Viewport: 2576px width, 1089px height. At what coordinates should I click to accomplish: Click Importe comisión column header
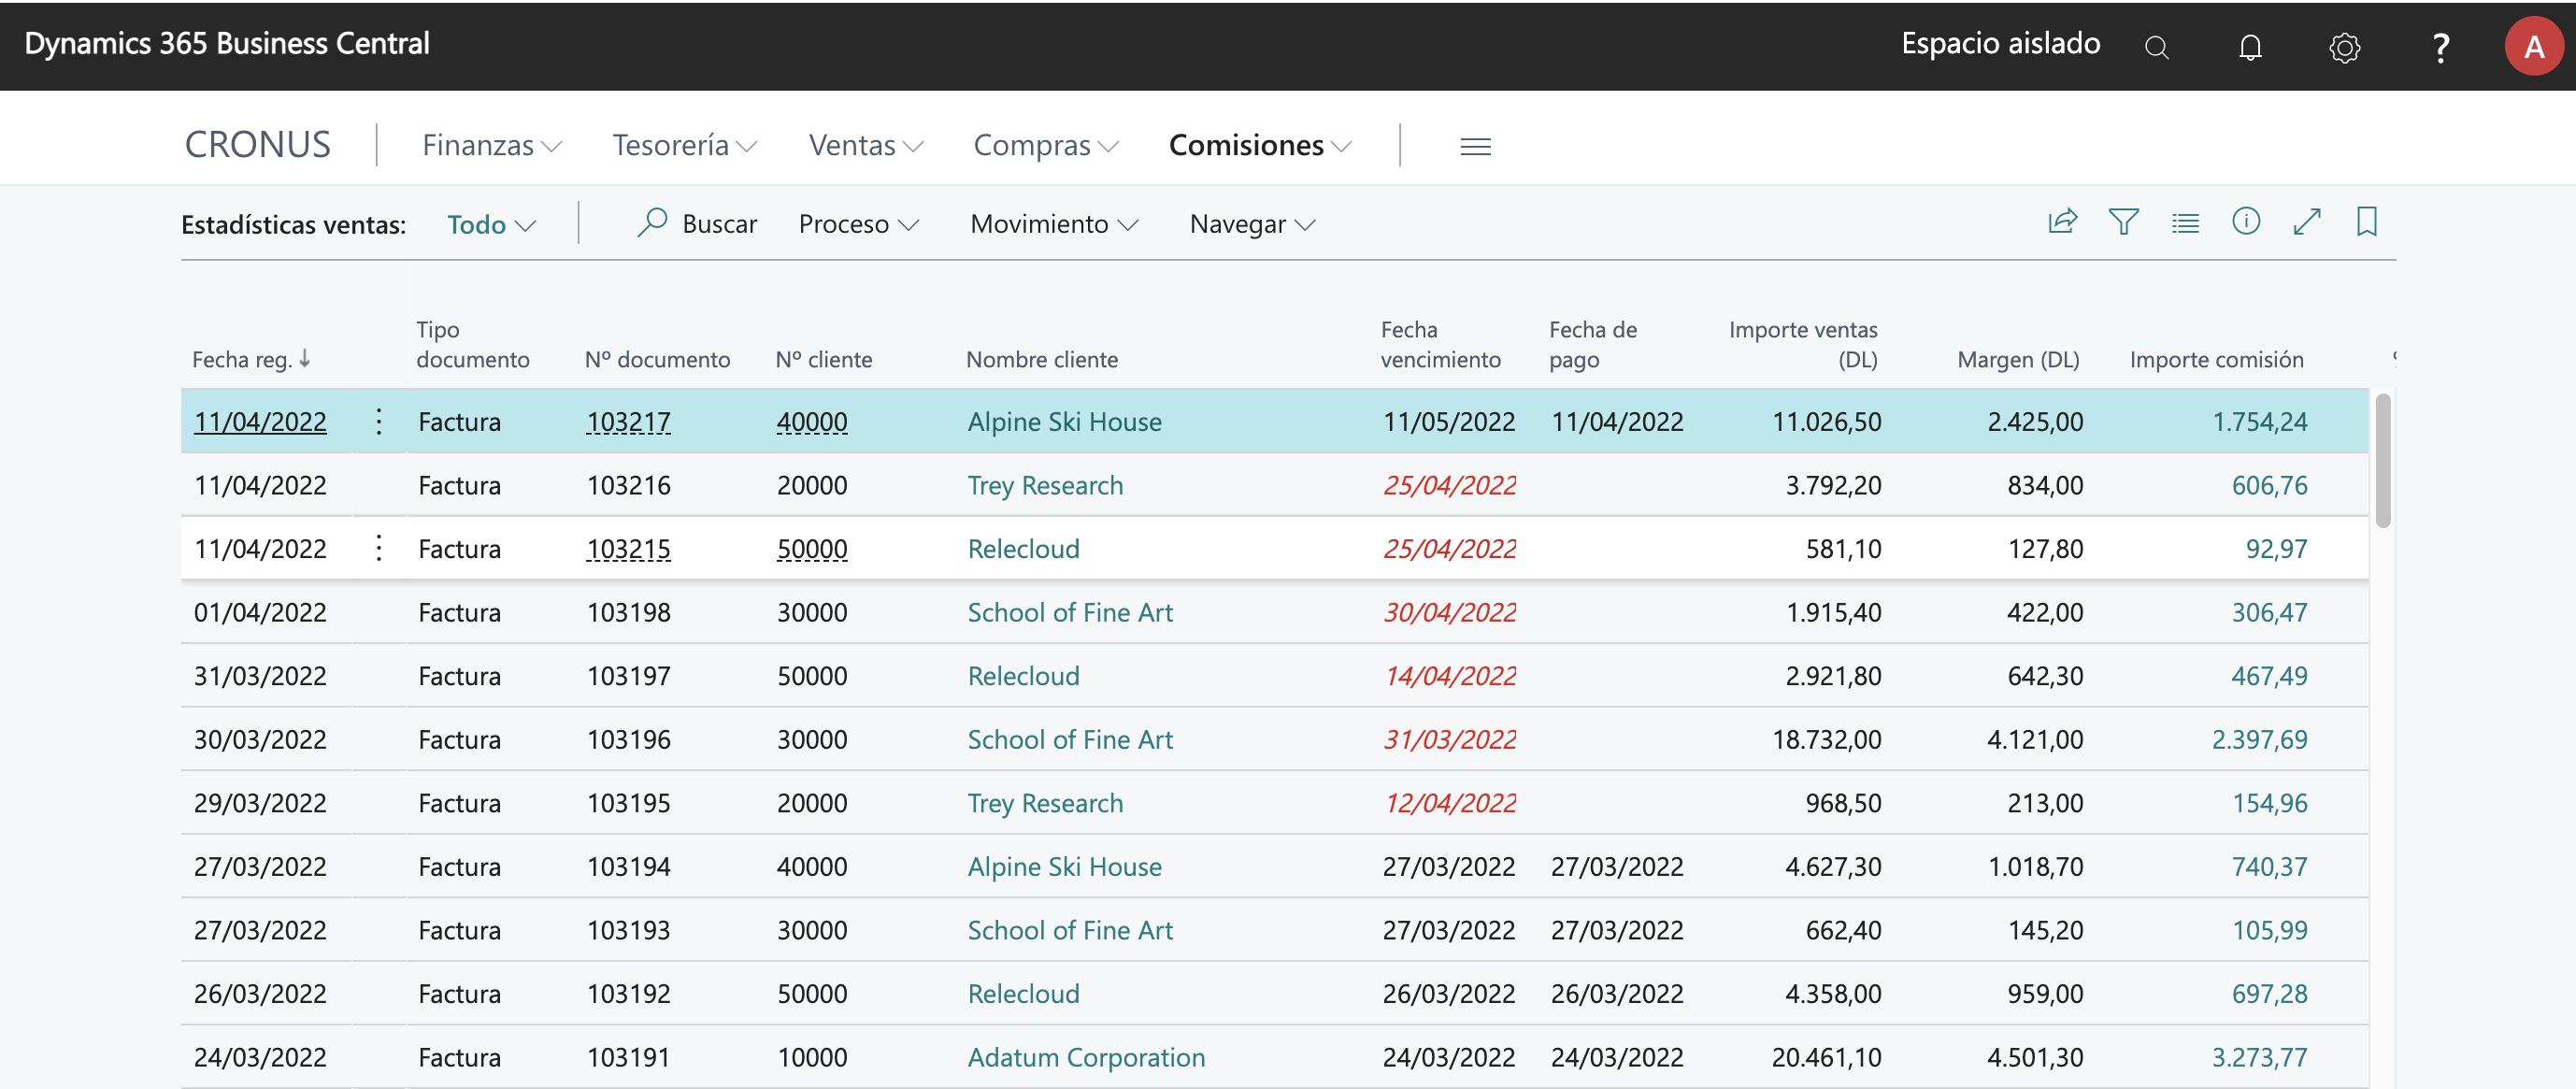2216,359
